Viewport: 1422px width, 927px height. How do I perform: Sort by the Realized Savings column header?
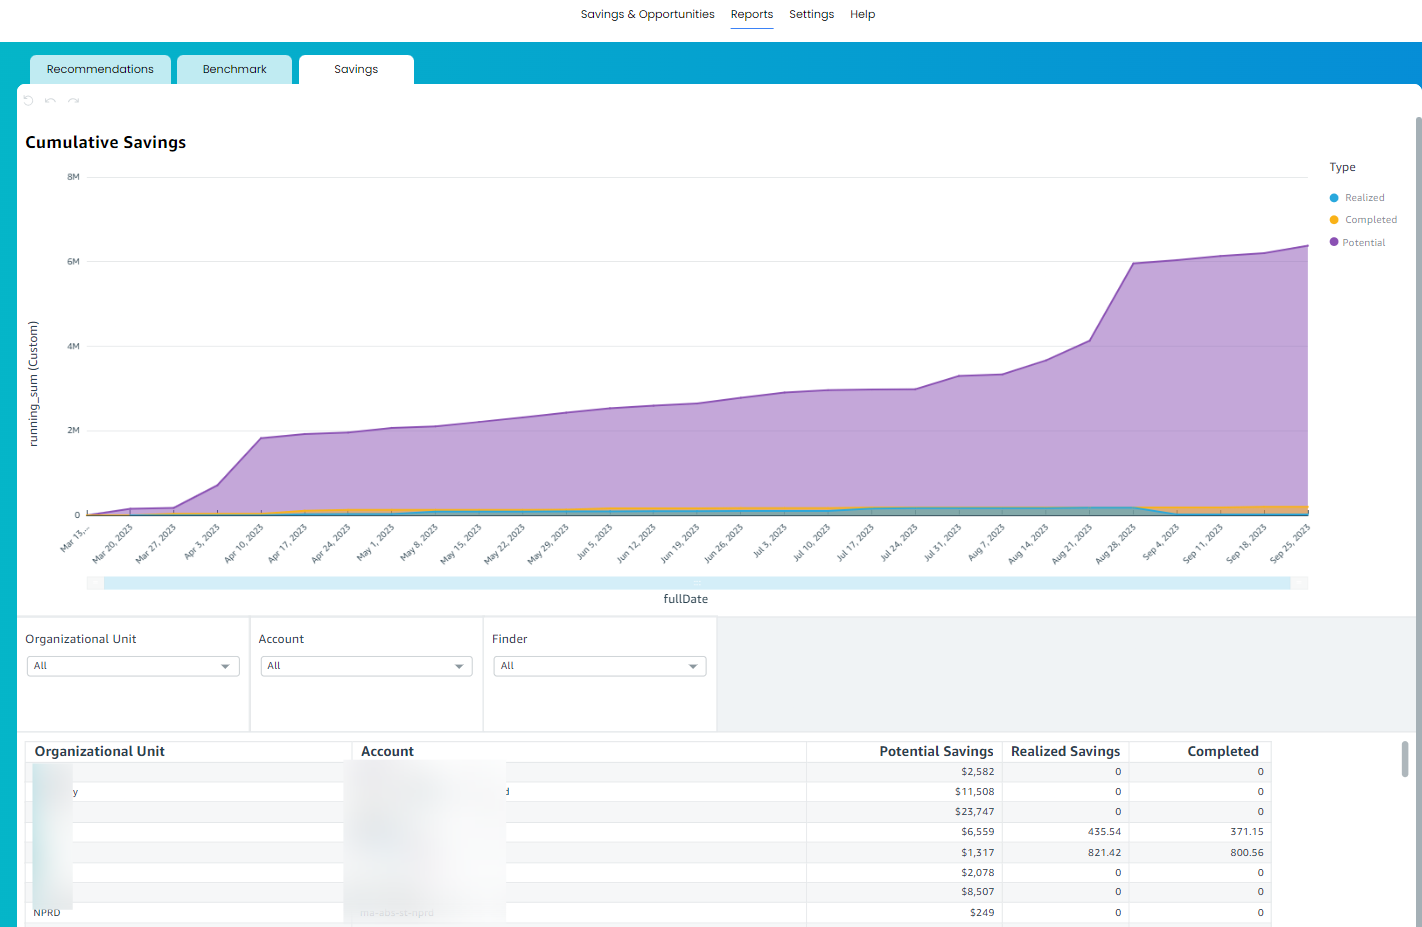pos(1064,751)
